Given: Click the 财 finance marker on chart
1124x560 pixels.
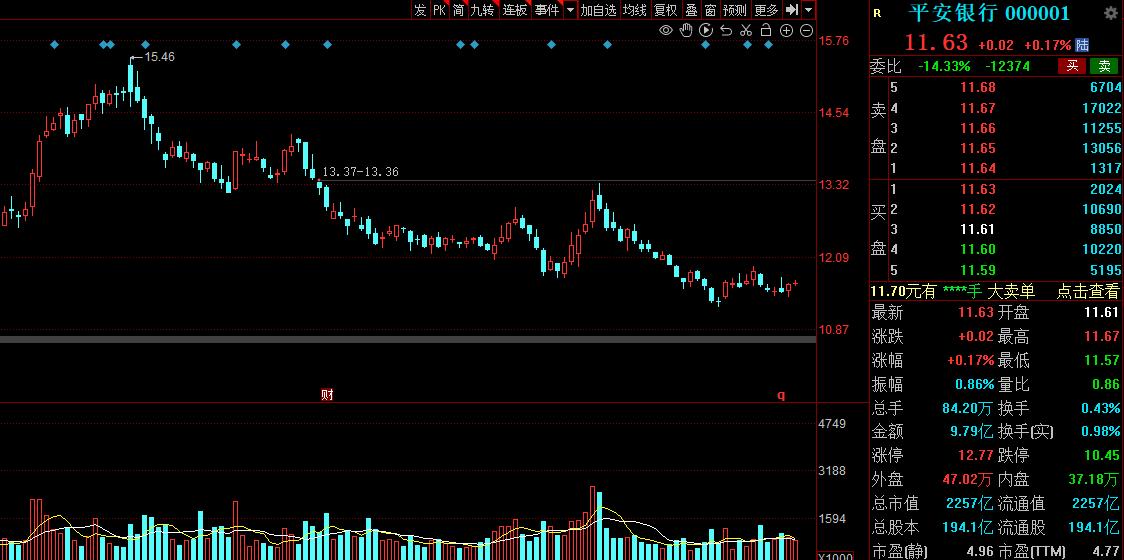Looking at the screenshot, I should pos(327,394).
